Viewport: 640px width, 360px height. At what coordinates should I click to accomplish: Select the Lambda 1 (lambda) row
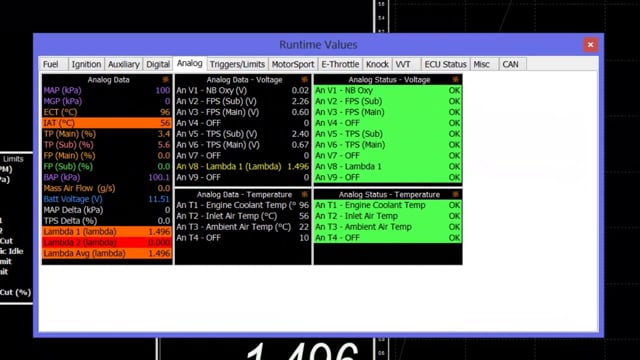(107, 232)
